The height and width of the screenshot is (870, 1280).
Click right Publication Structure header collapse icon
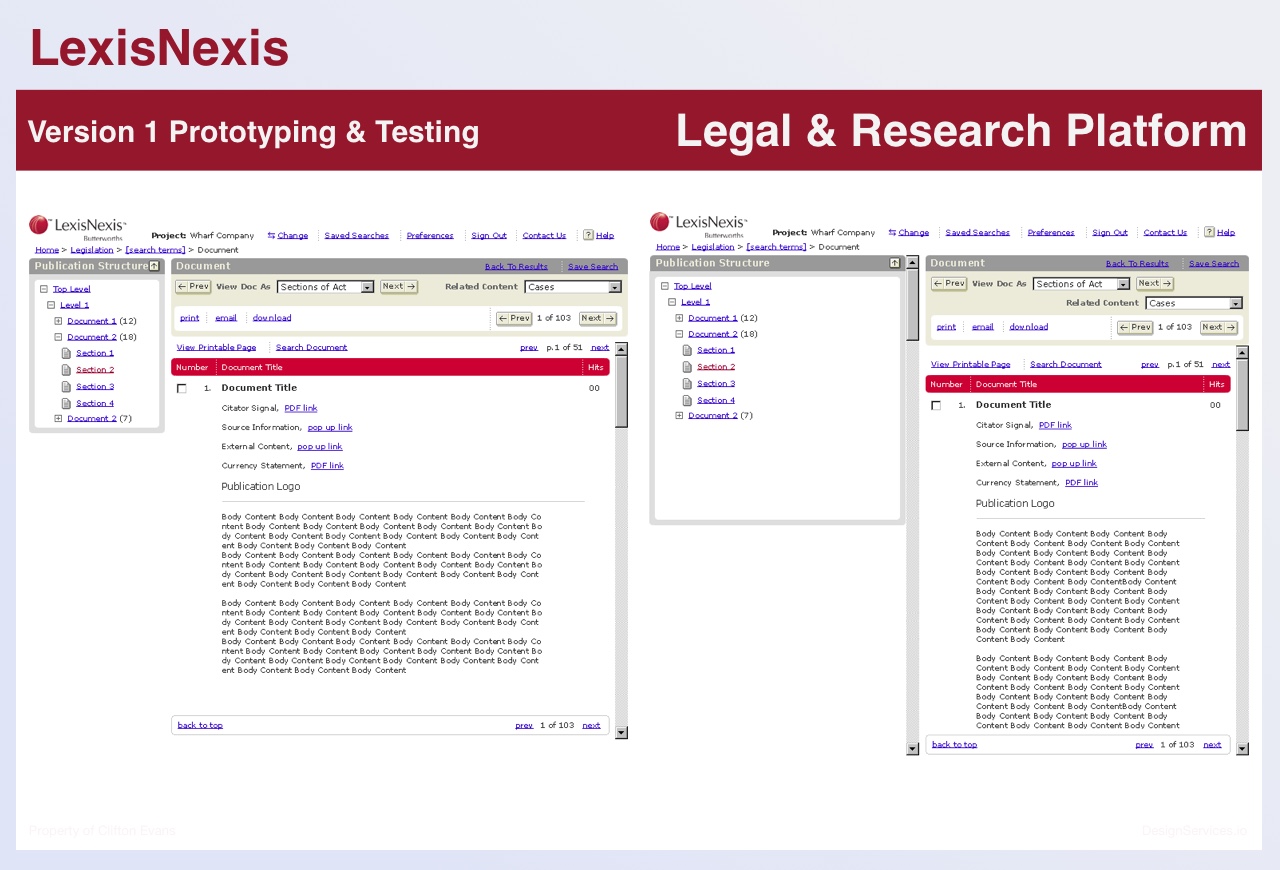coord(895,263)
